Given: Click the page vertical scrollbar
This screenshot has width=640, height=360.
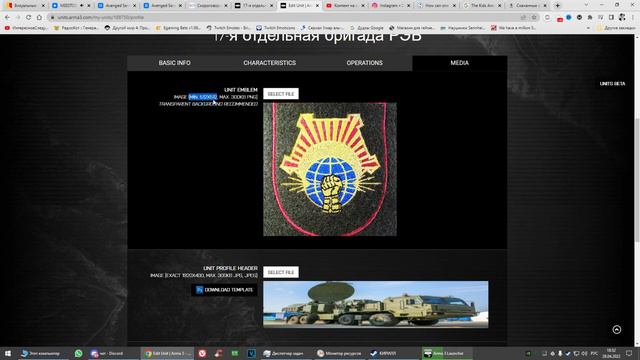Looking at the screenshot, I should point(637,180).
